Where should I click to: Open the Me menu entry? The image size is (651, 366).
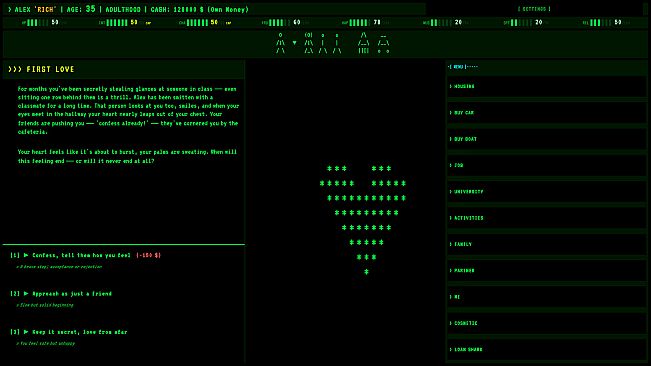(x=546, y=297)
